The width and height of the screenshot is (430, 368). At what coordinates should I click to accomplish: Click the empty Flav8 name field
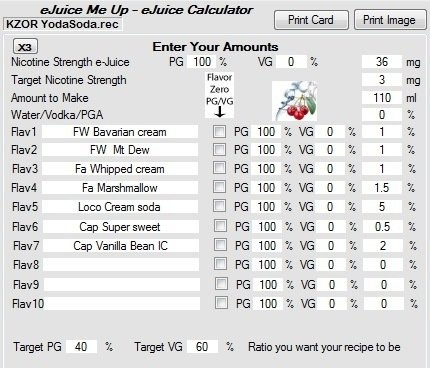121,265
